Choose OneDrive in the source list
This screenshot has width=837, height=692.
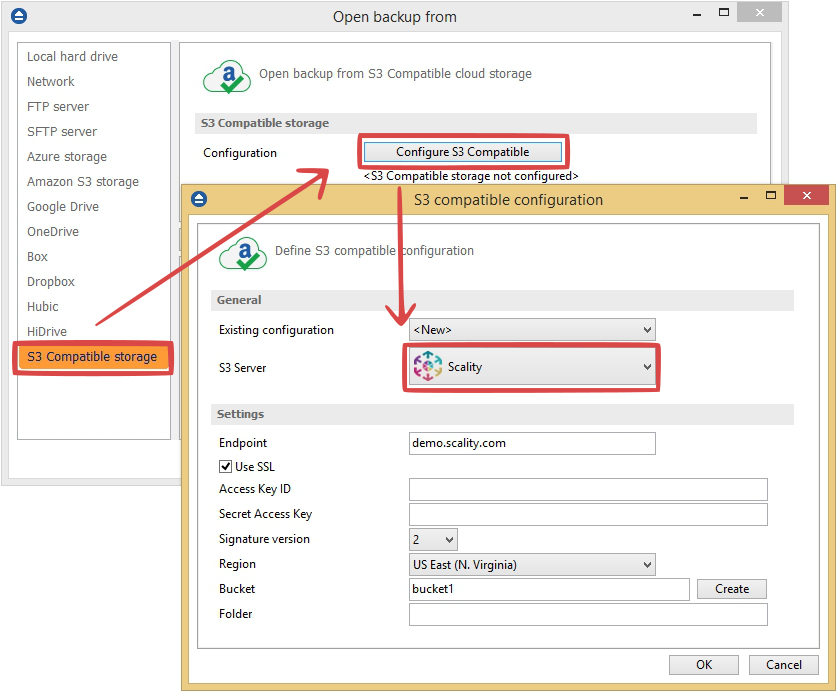[x=53, y=232]
